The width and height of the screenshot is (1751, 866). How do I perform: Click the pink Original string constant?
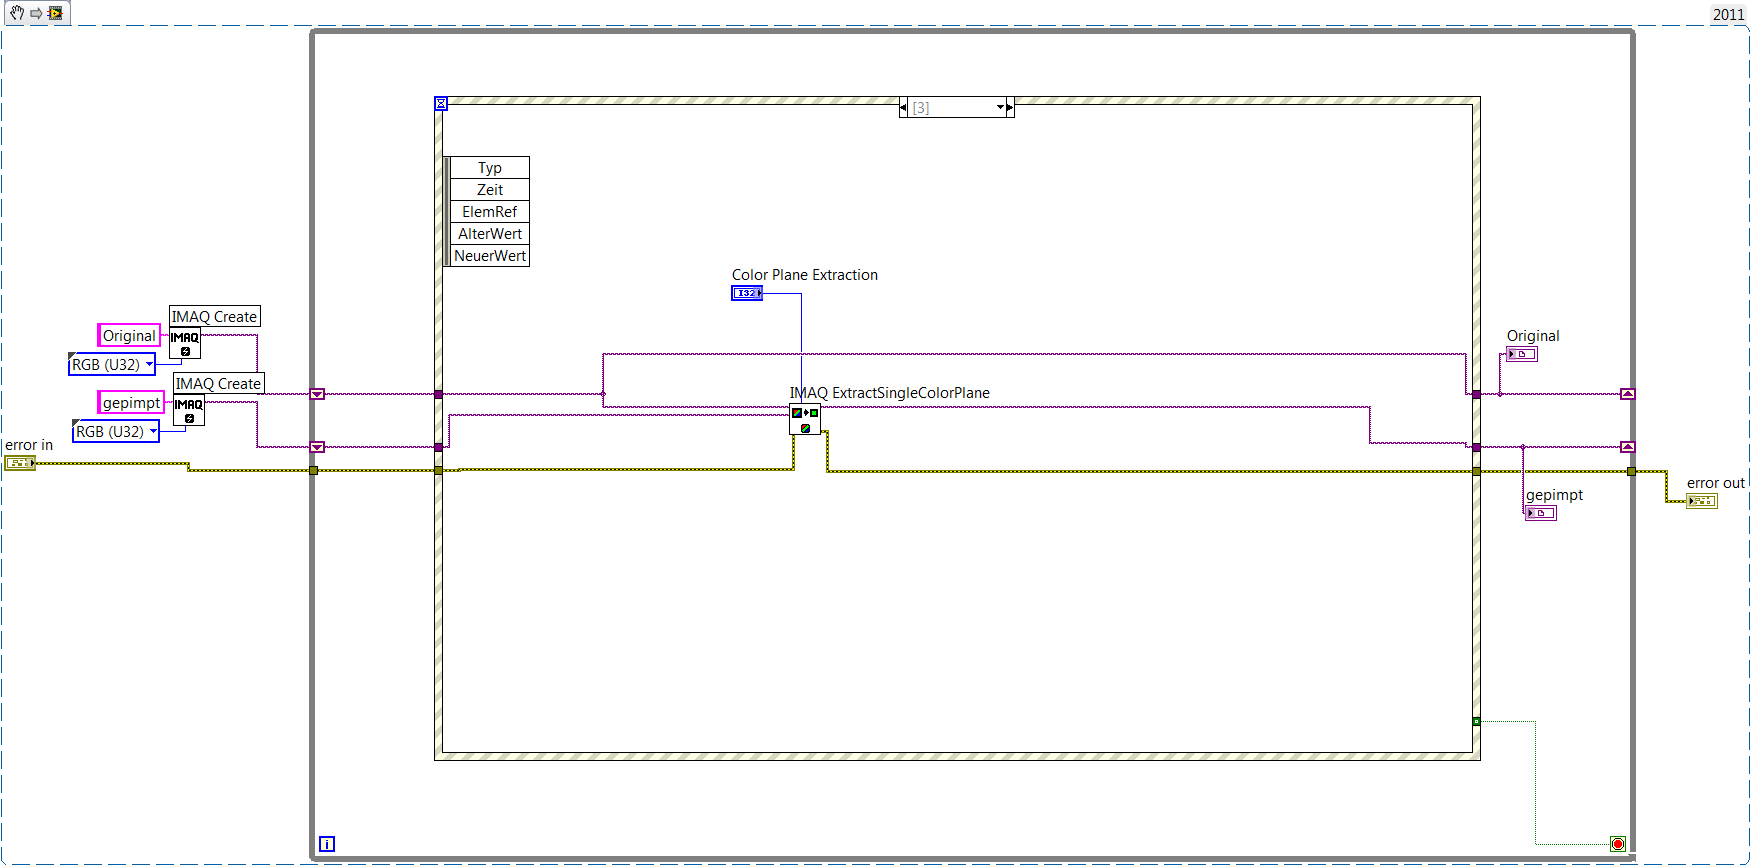point(129,336)
